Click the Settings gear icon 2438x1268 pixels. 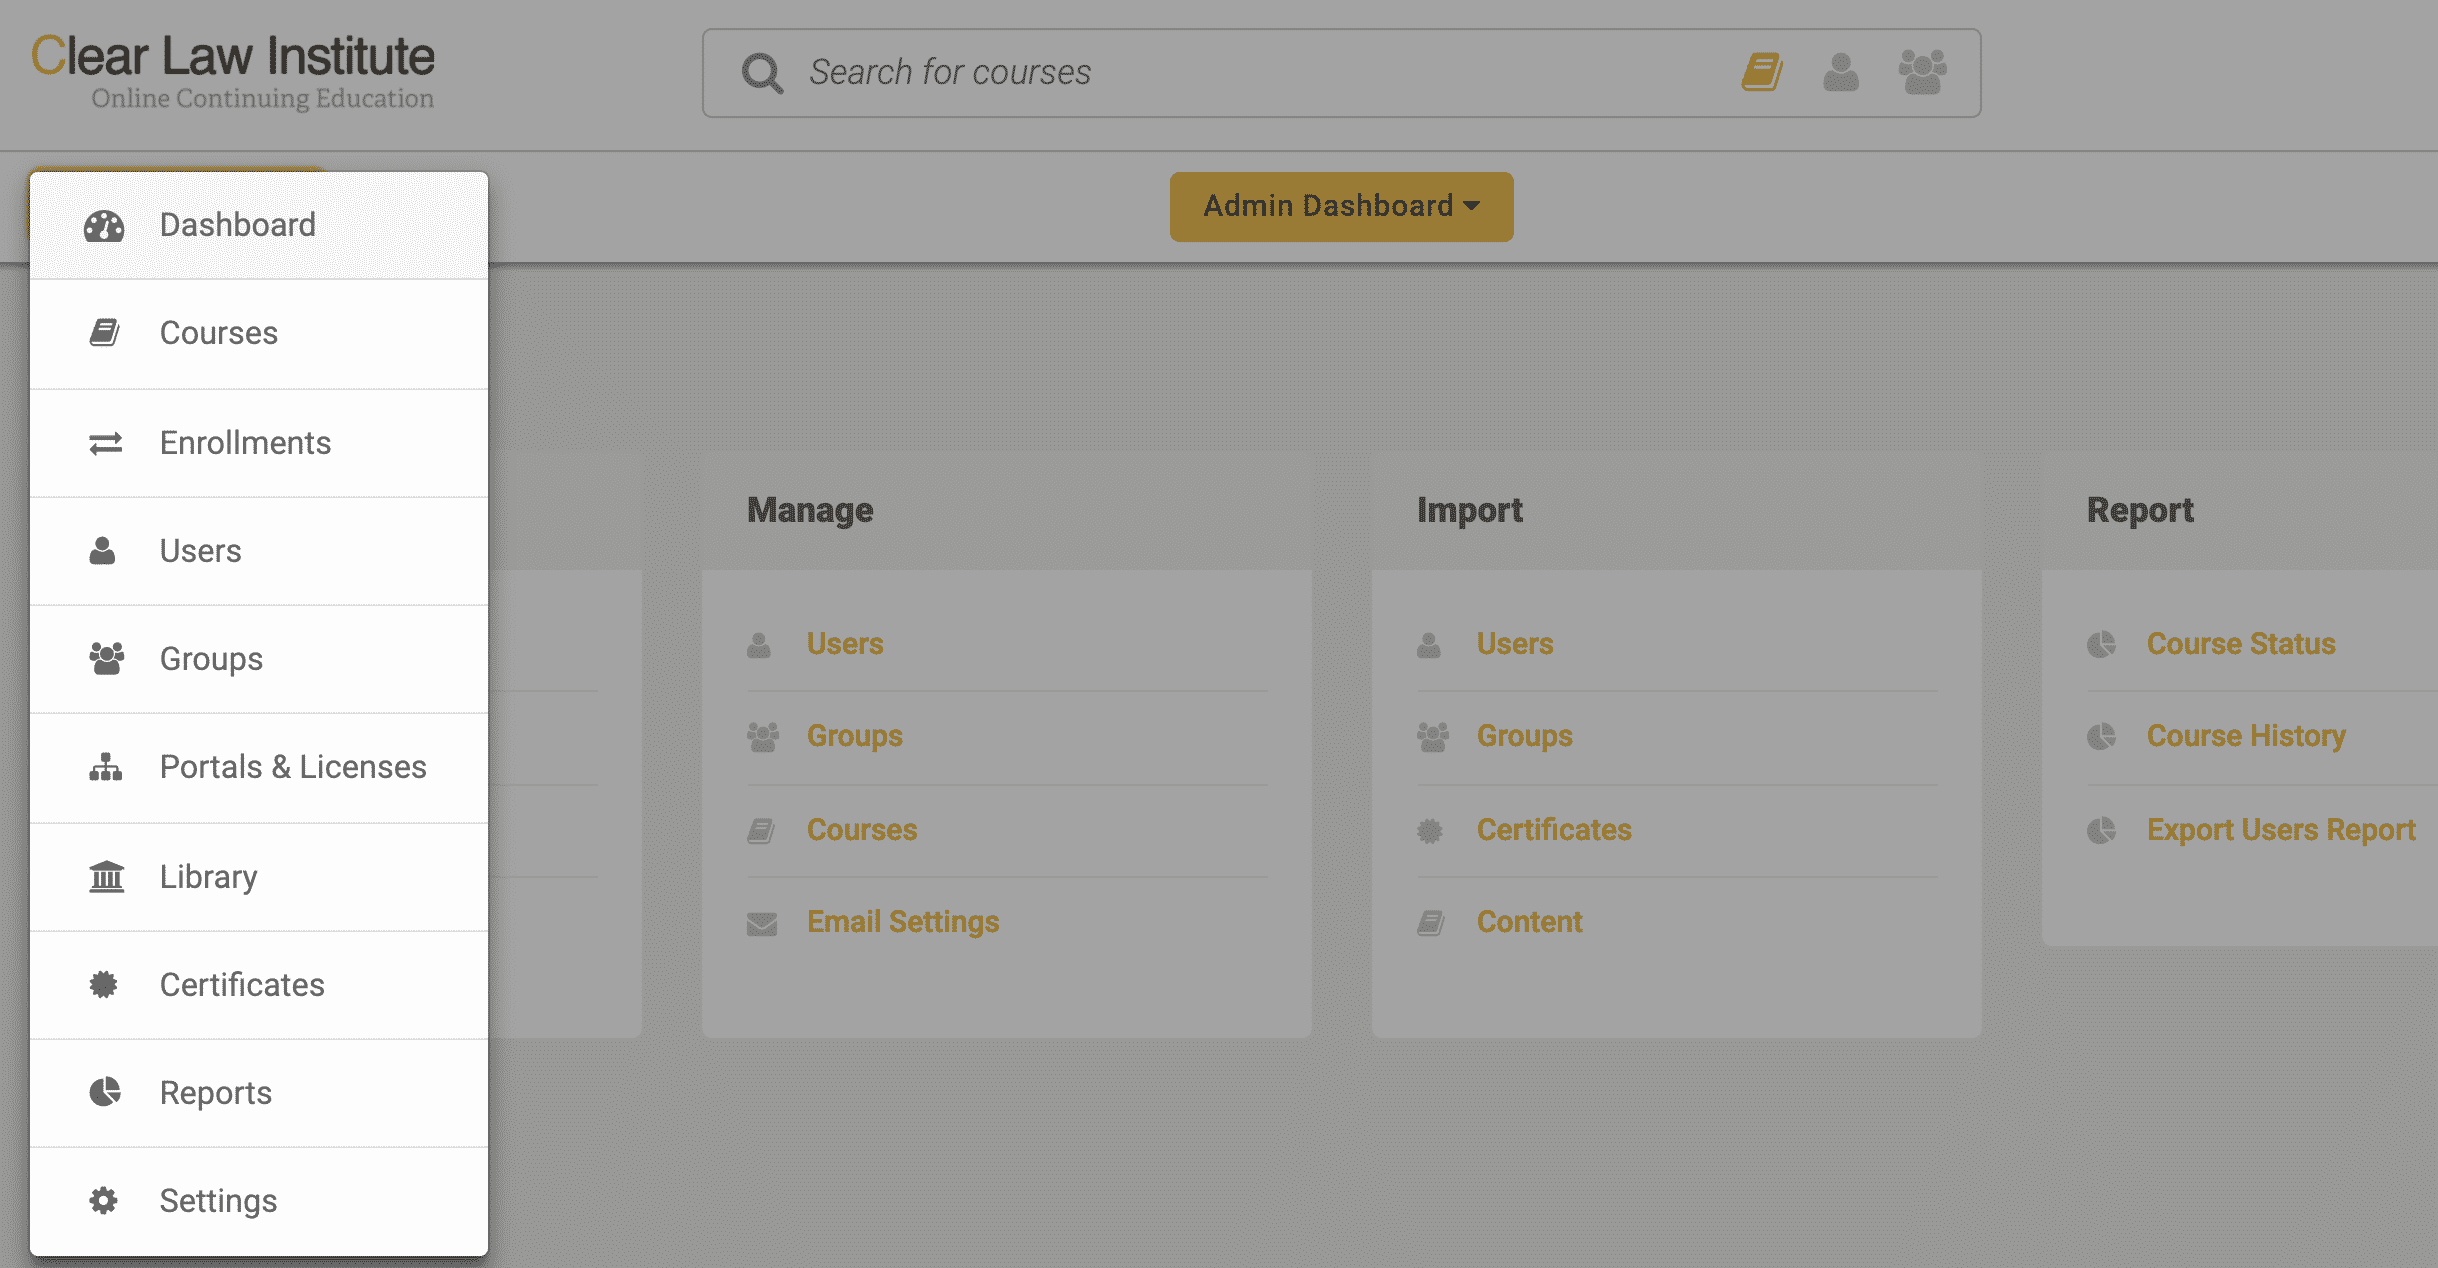tap(103, 1200)
